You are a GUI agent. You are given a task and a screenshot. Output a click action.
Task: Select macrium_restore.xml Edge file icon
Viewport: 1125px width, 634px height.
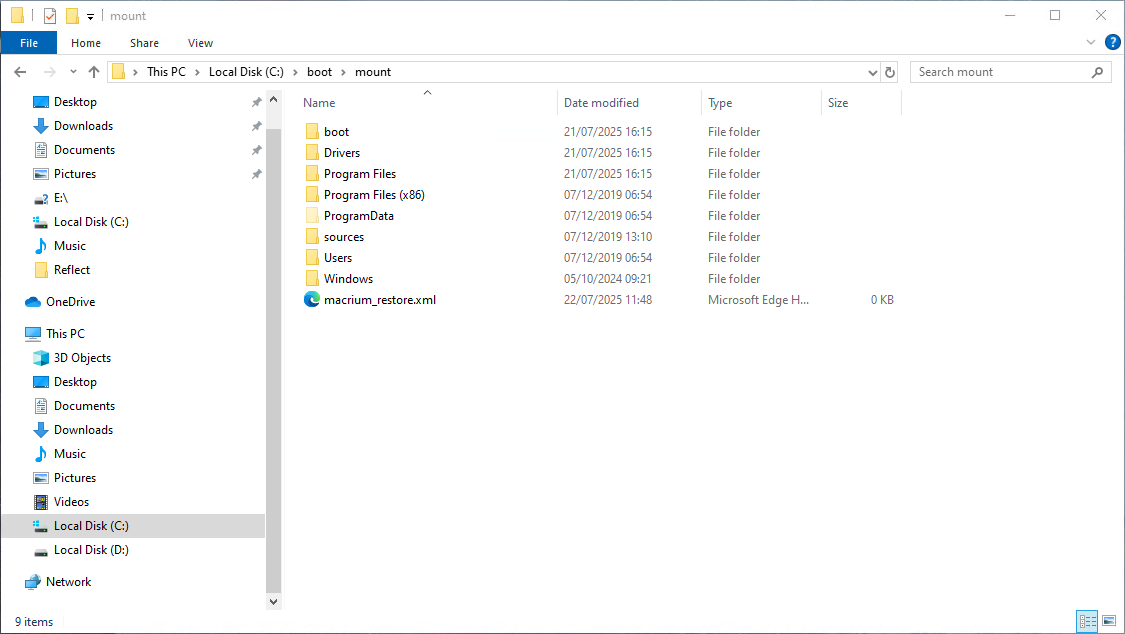coord(312,300)
